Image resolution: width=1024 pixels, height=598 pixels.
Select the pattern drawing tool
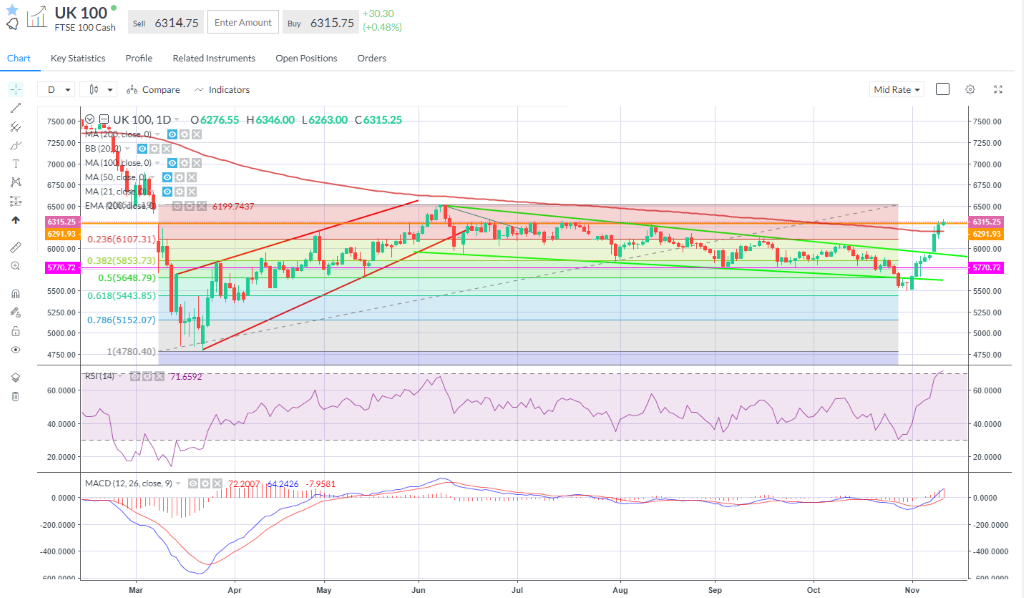pos(16,182)
